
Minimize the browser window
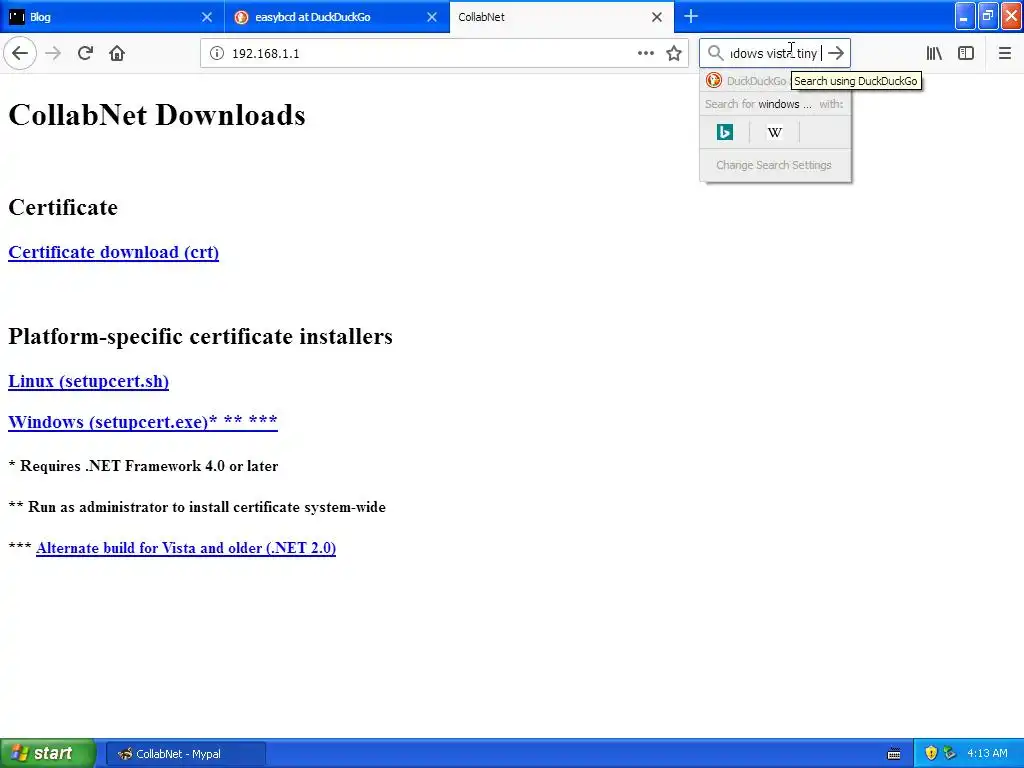pyautogui.click(x=965, y=16)
